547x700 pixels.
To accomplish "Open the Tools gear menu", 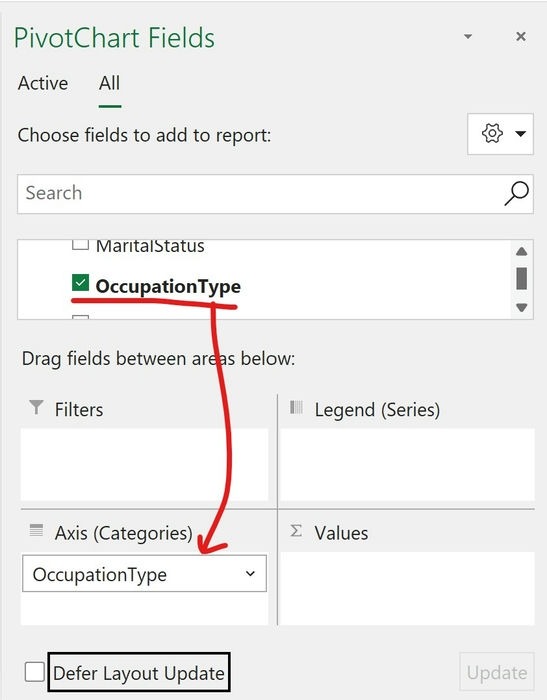I will click(500, 134).
